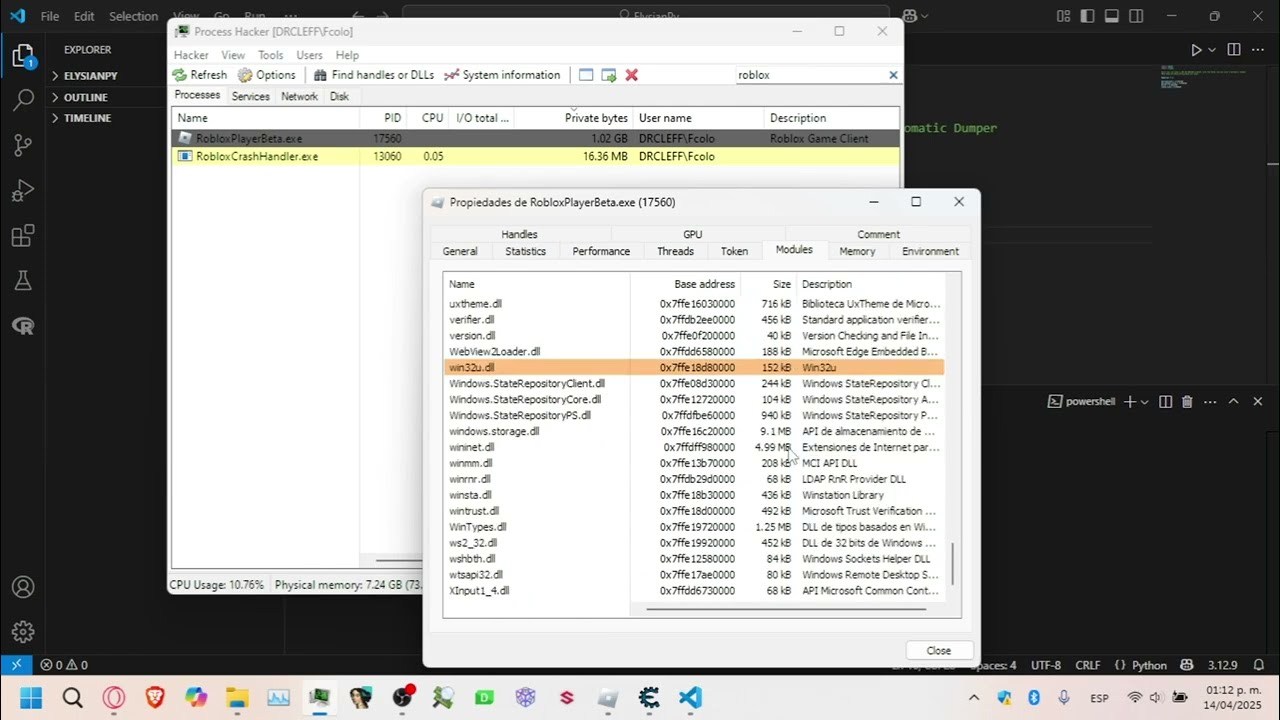Toggle VS Code primary side bar layout icon
Screen dimensions: 1280x720
[1088, 16]
